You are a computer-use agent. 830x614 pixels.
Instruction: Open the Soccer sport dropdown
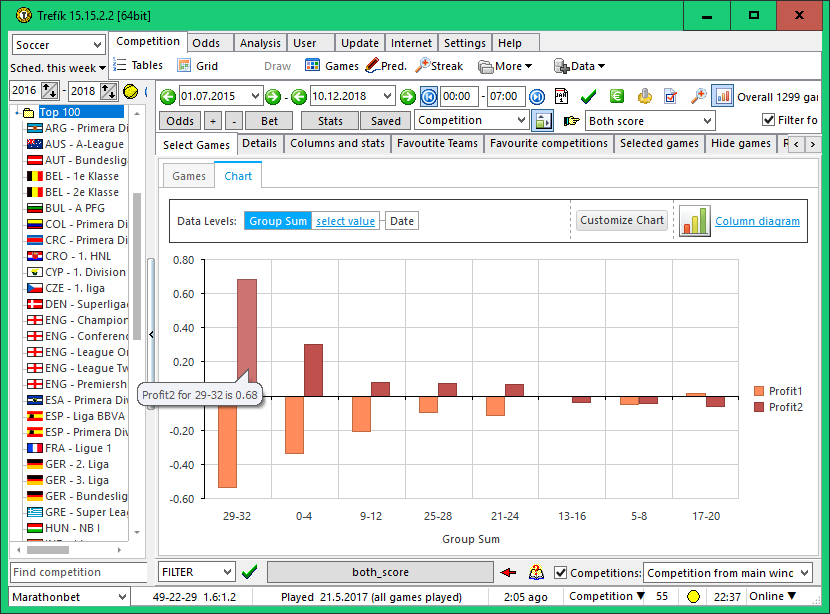click(x=59, y=45)
